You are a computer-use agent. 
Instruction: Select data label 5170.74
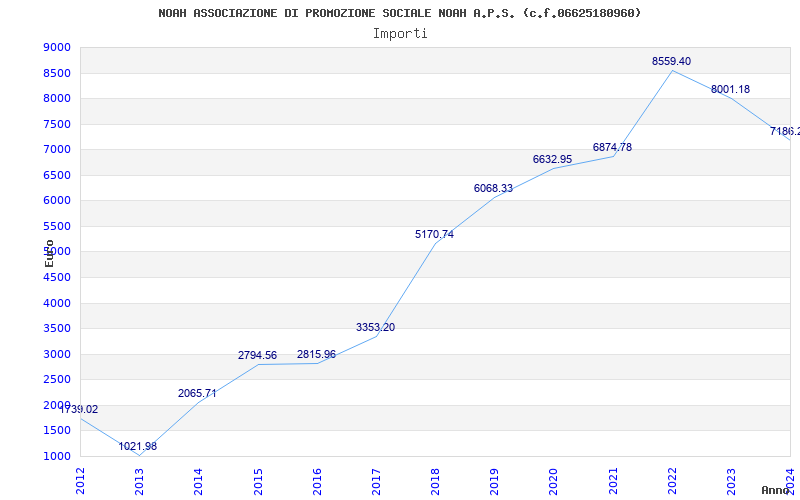[x=434, y=234]
